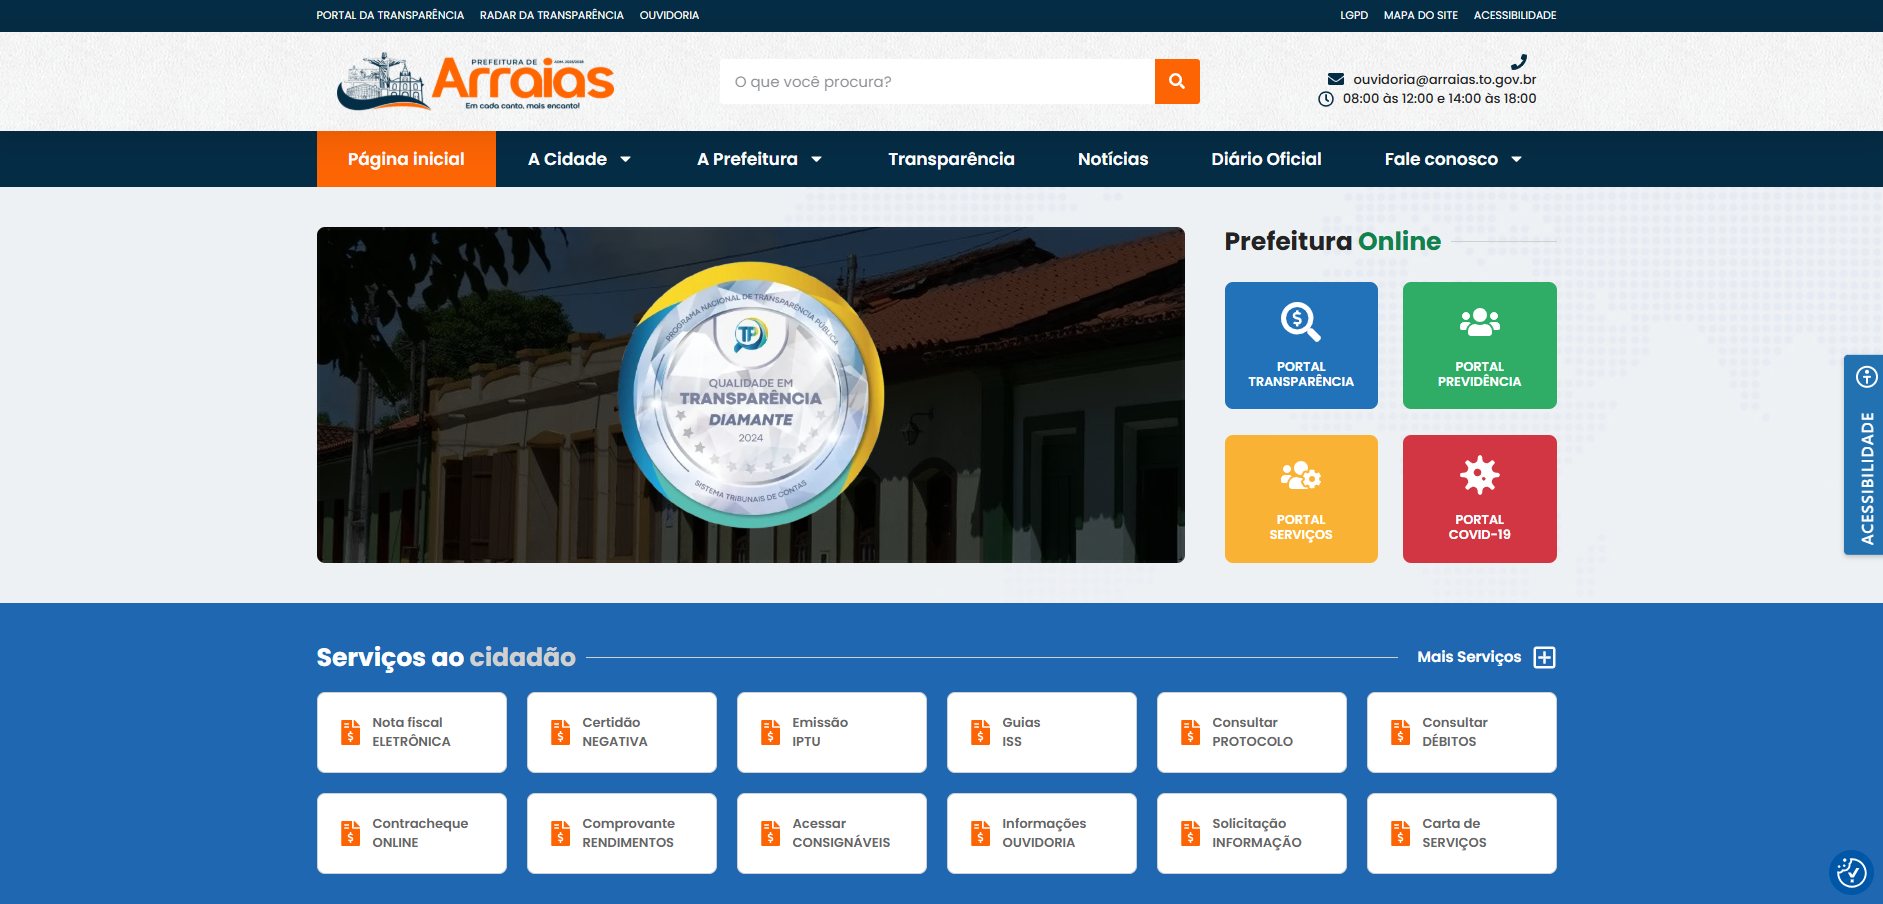The image size is (1883, 904).
Task: Open the Diário Oficial menu item
Action: click(x=1265, y=159)
